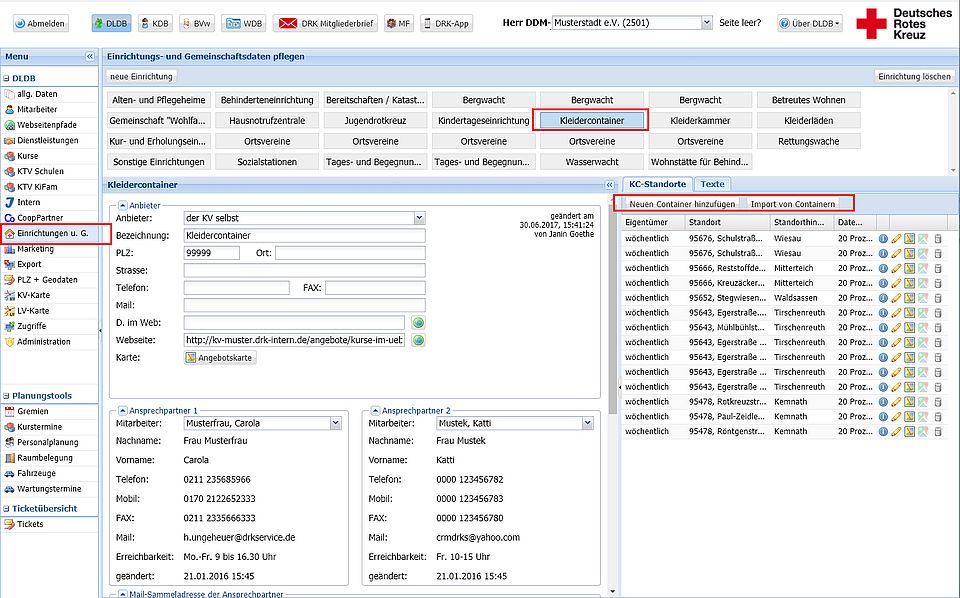960x598 pixels.
Task: Delete the Röntgenstr… Kemnath container row
Action: tap(937, 431)
